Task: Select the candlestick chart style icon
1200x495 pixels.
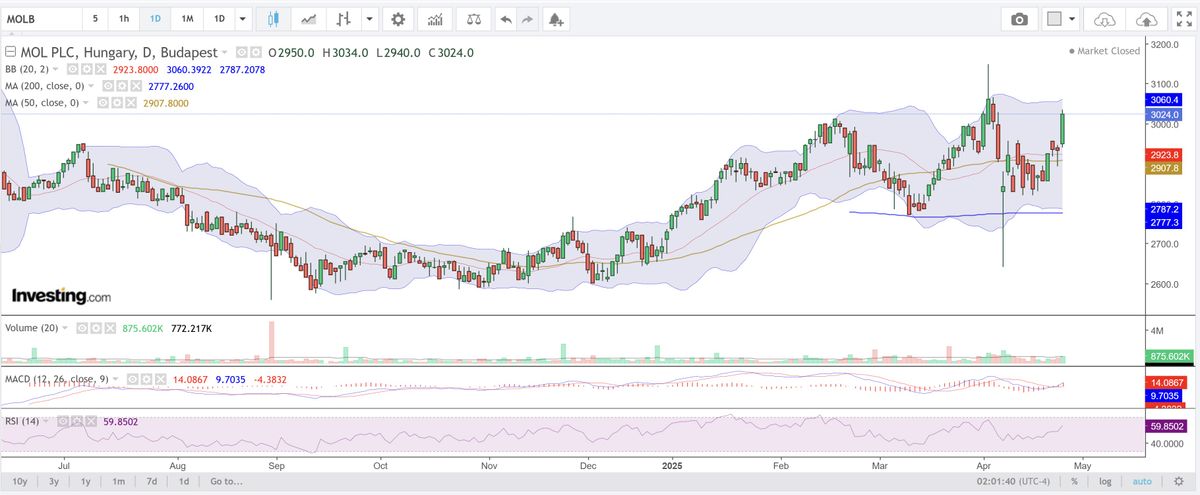Action: [x=274, y=19]
